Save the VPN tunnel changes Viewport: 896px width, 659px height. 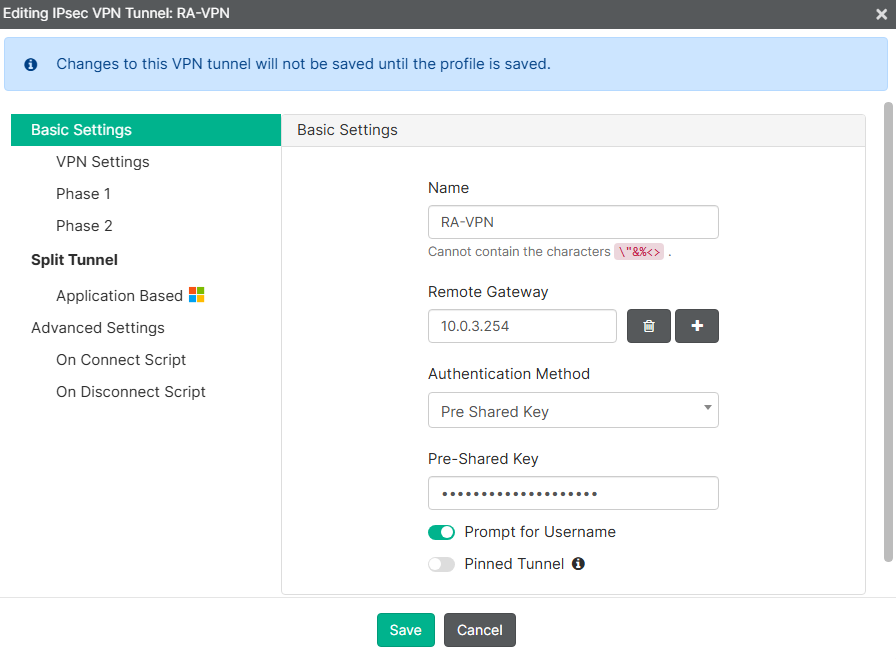click(x=405, y=630)
